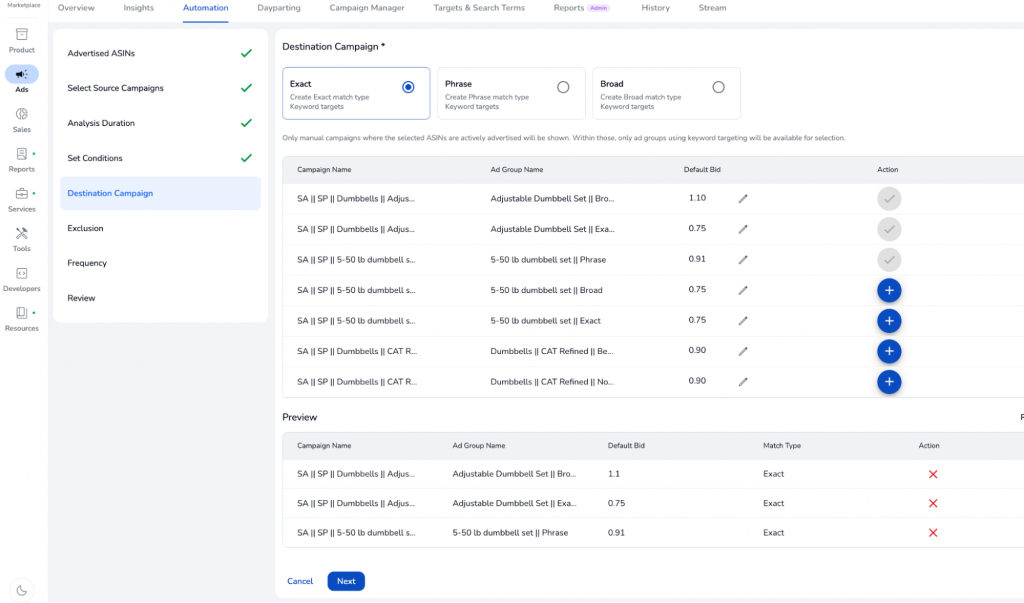Image resolution: width=1024 pixels, height=603 pixels.
Task: Edit default bid 1.10 pencil icon
Action: (743, 199)
